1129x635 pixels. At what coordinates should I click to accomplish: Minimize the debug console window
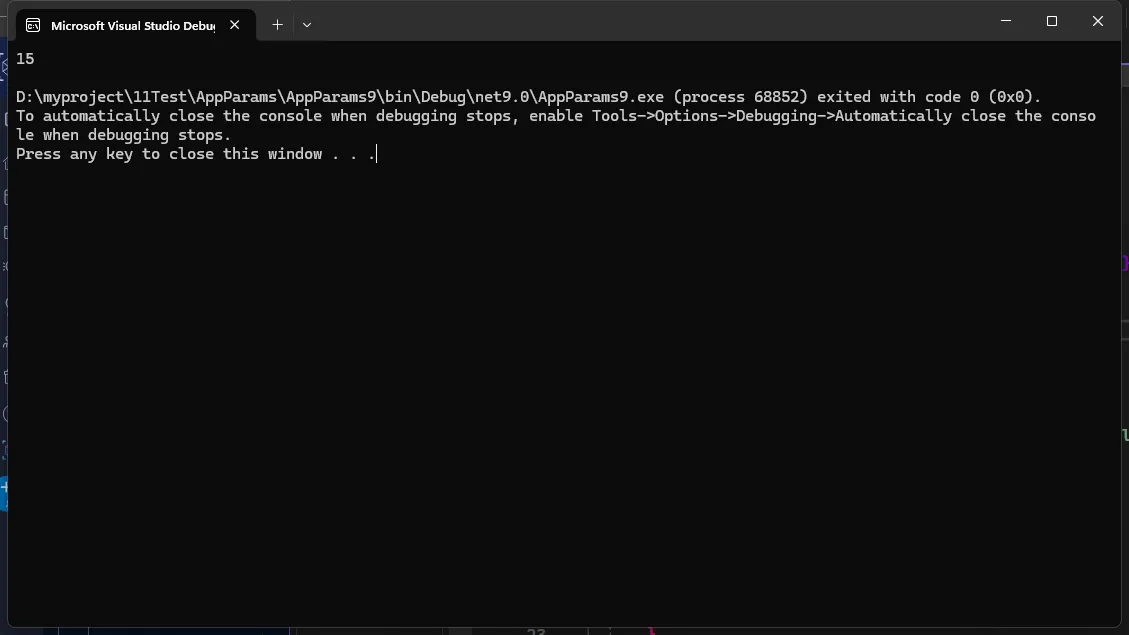pyautogui.click(x=1006, y=21)
